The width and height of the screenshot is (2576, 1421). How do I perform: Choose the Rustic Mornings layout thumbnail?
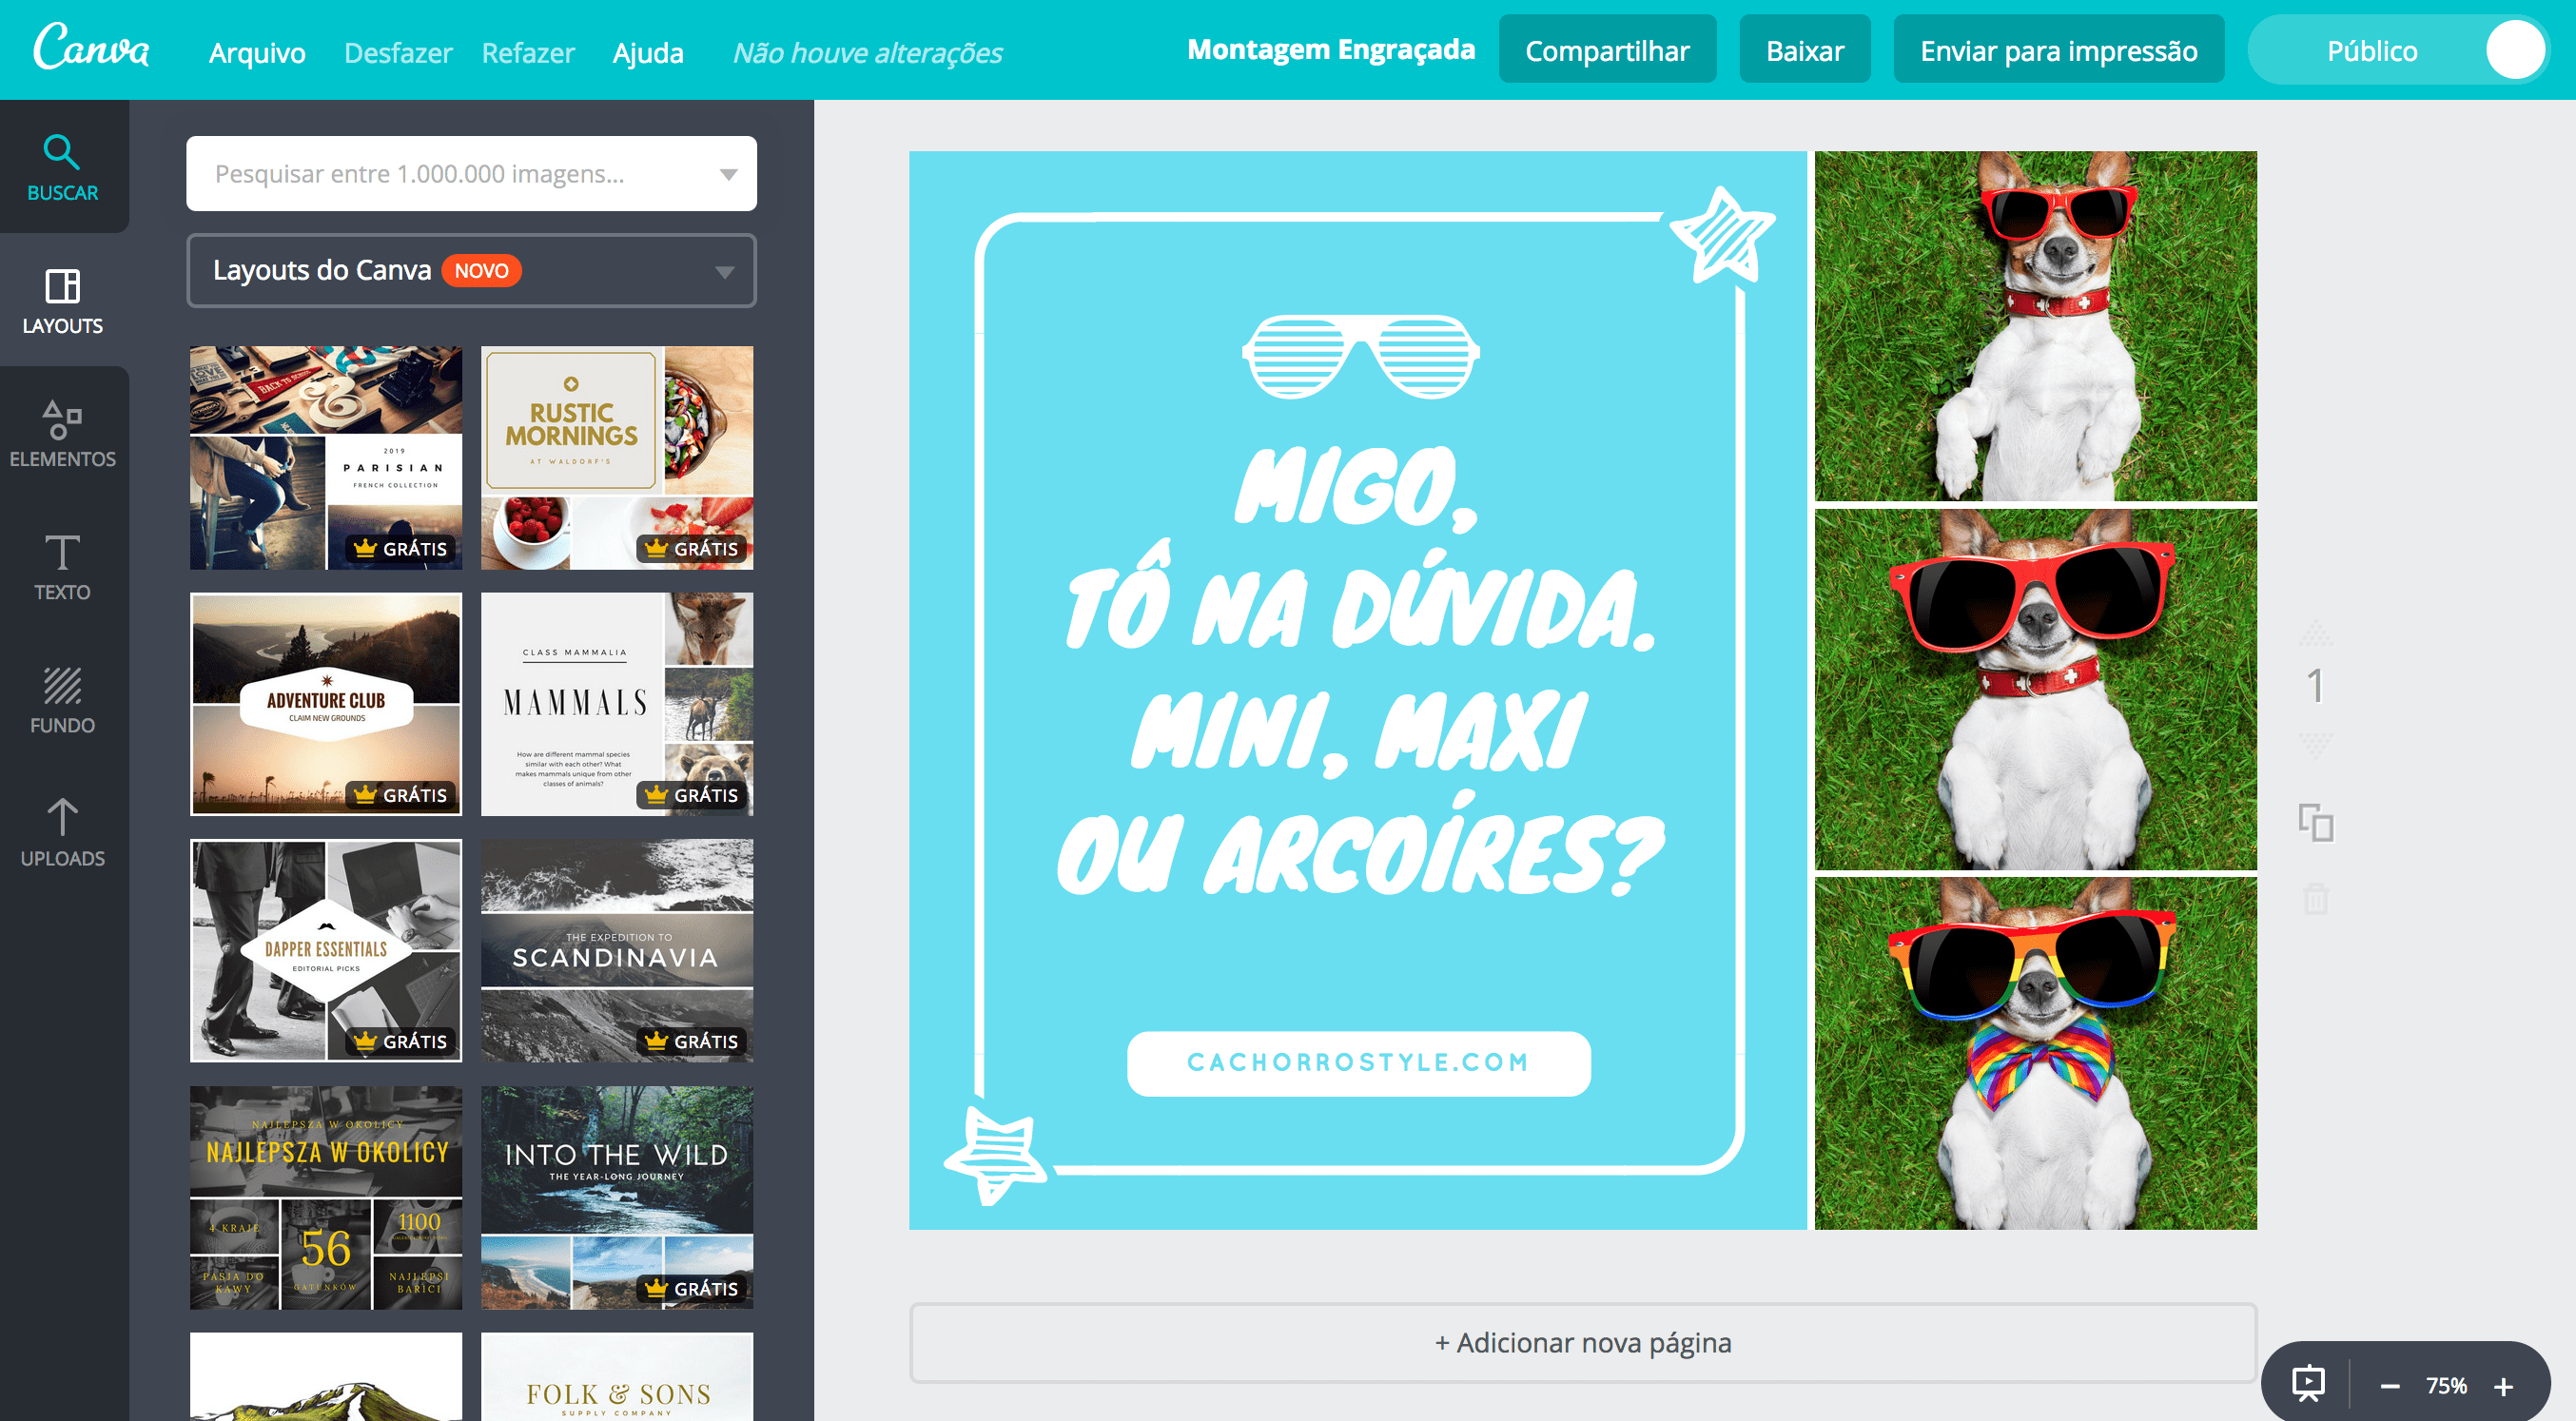click(616, 457)
